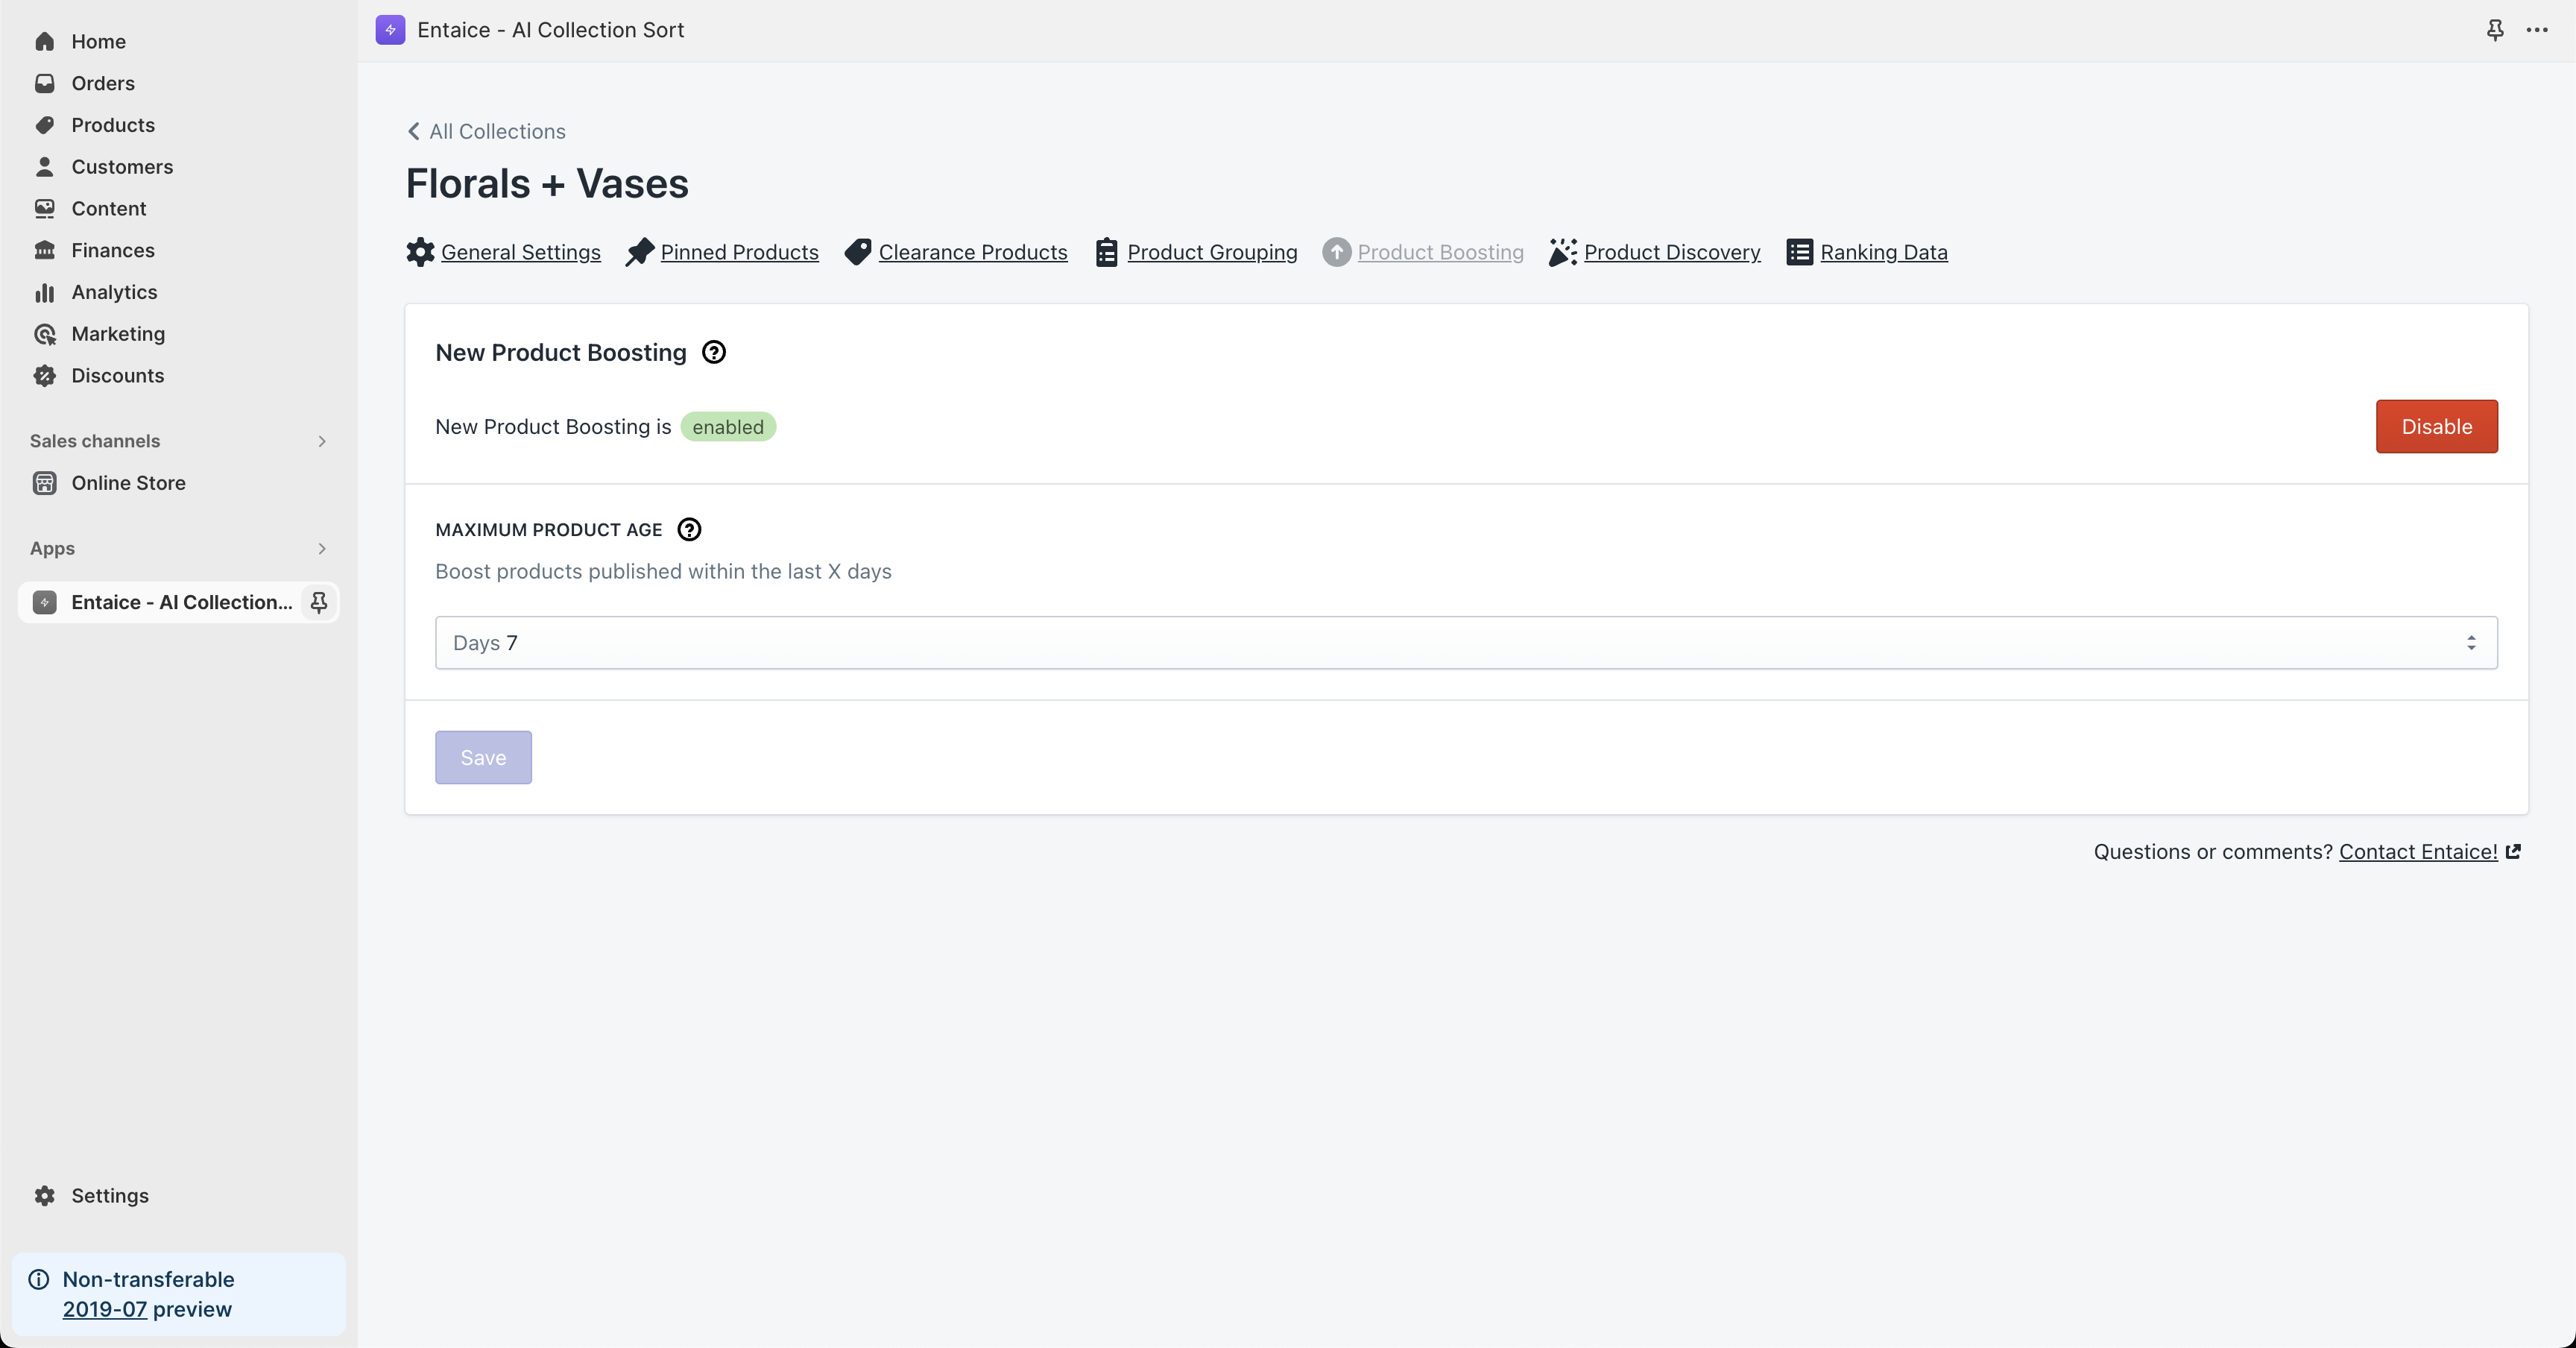Image resolution: width=2576 pixels, height=1348 pixels.
Task: Switch to Product Discovery tab
Action: (1671, 252)
